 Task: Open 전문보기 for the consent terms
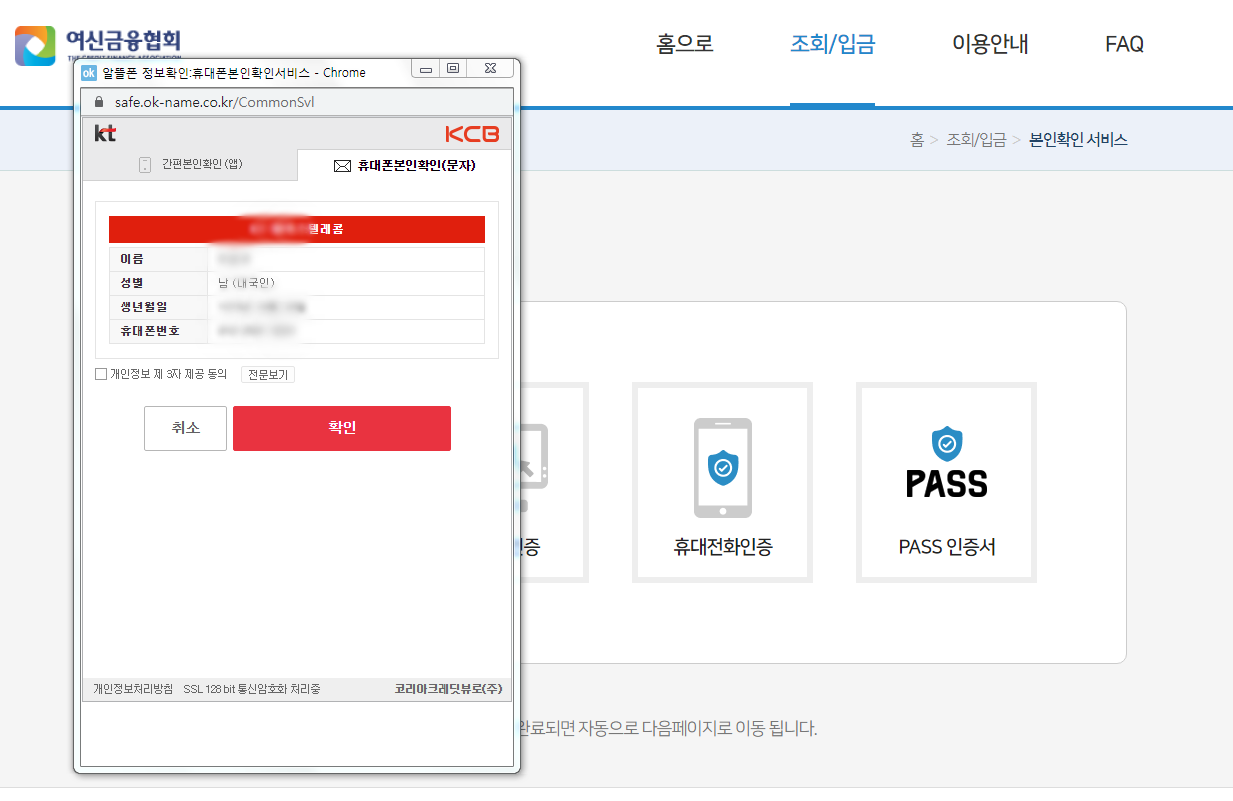point(268,375)
